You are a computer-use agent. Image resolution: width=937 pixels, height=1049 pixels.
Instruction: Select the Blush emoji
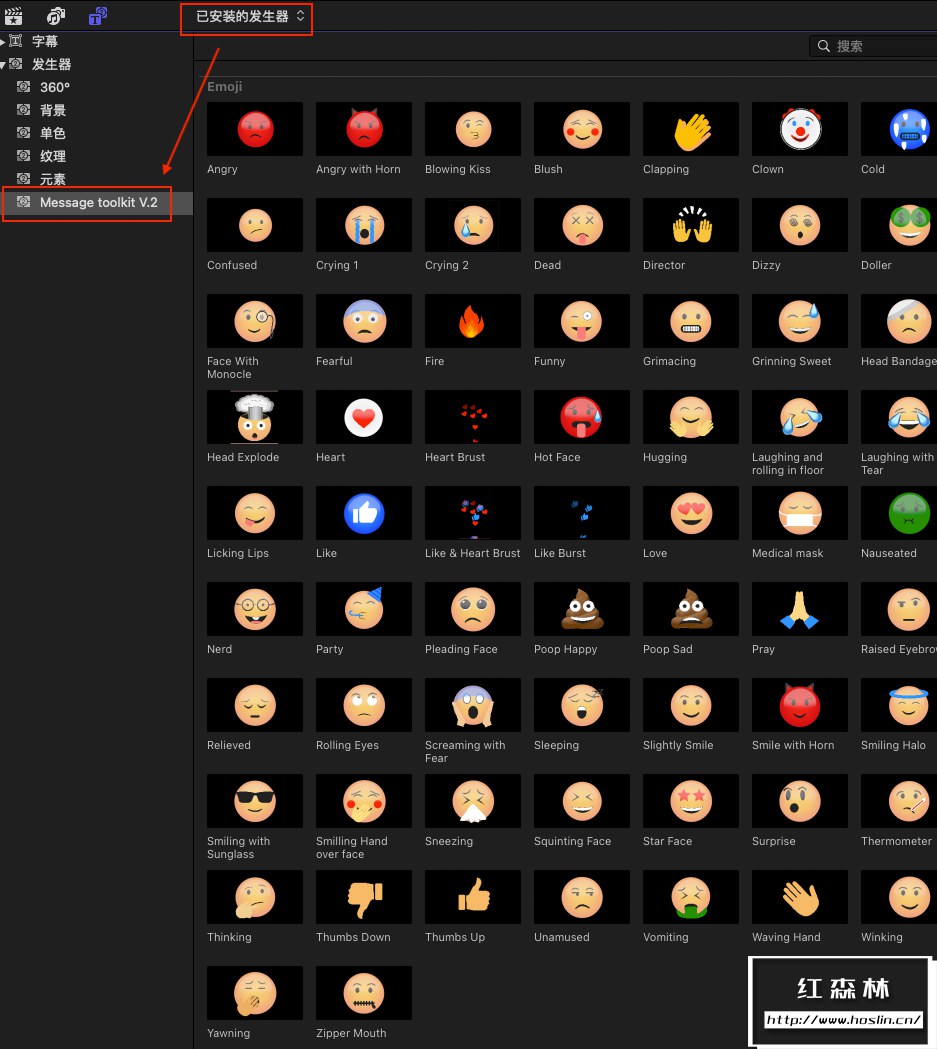[x=582, y=129]
